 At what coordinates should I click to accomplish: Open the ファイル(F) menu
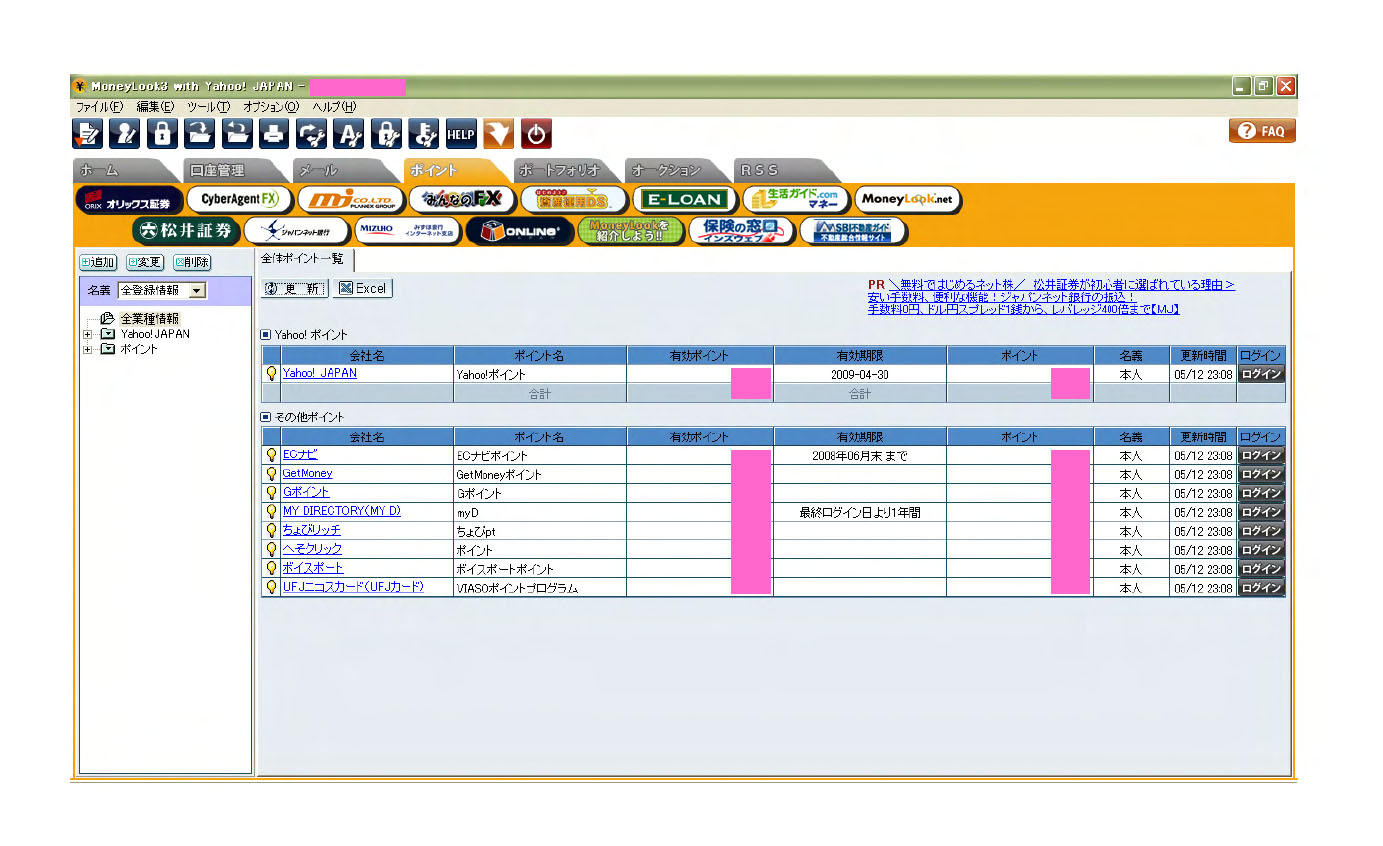coord(100,107)
